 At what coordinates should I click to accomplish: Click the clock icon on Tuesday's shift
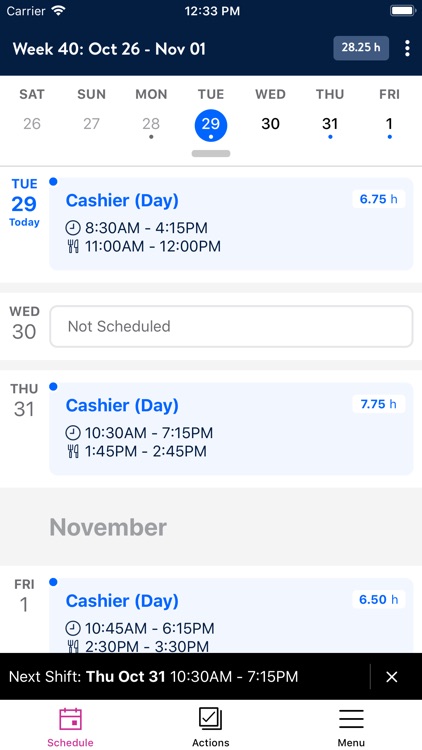(73, 228)
